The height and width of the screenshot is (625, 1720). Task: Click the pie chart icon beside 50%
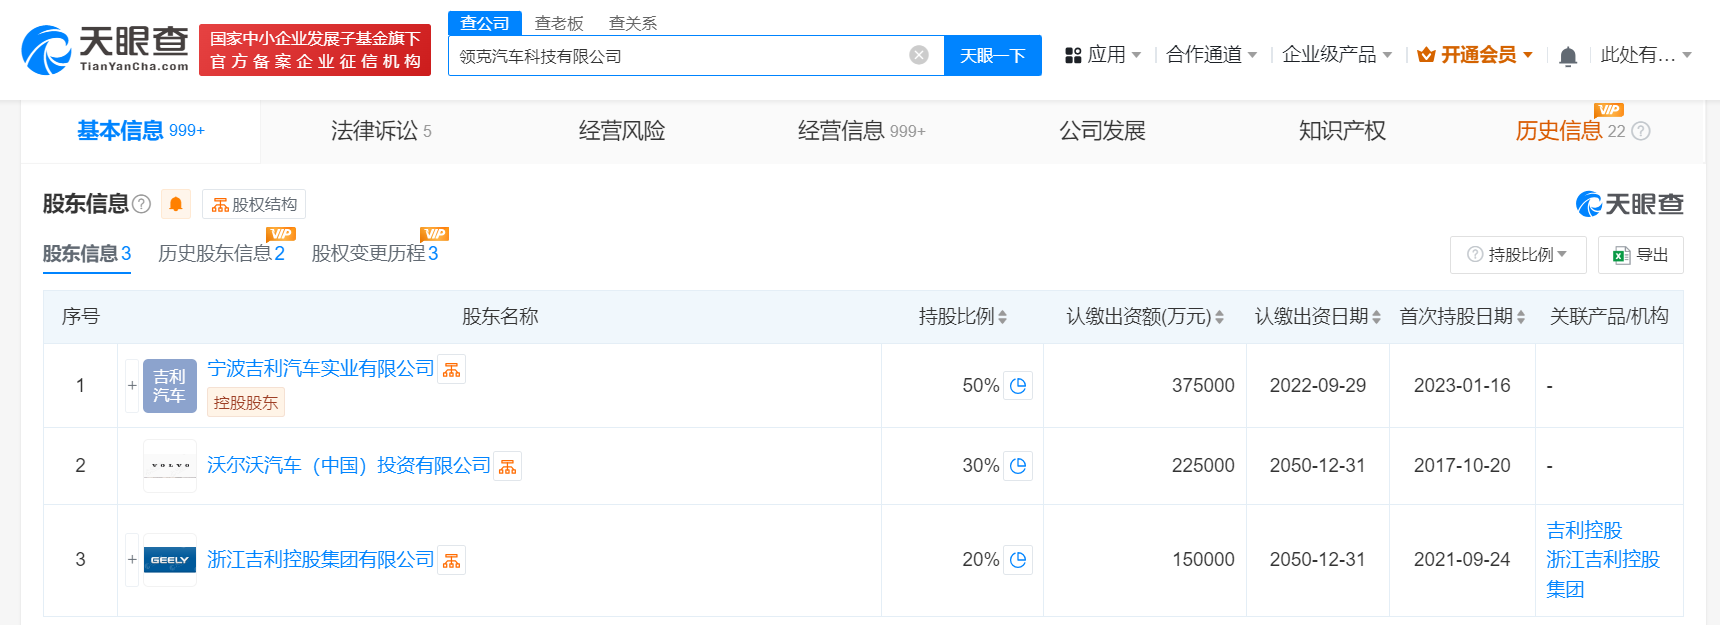1018,386
